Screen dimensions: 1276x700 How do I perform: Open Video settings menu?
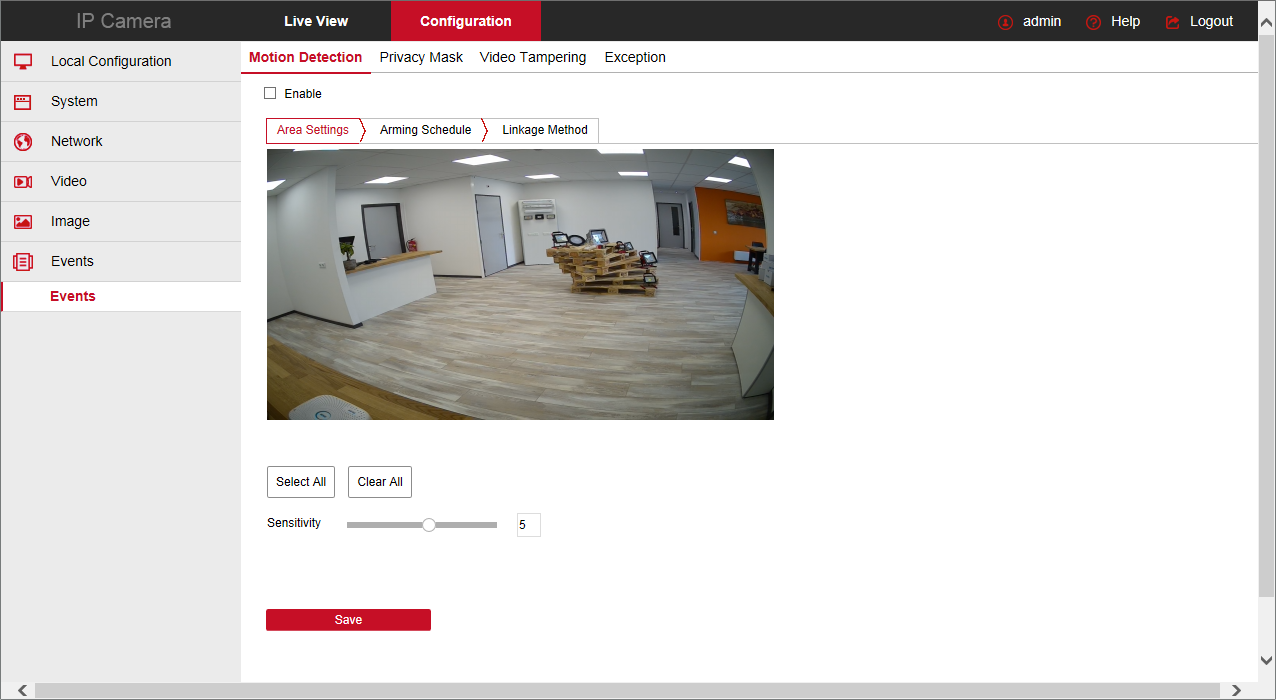121,181
